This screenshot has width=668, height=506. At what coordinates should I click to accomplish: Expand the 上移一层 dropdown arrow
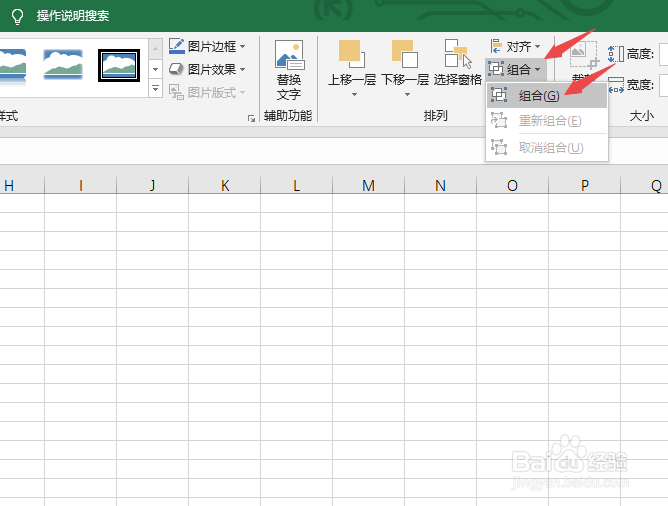click(x=354, y=95)
